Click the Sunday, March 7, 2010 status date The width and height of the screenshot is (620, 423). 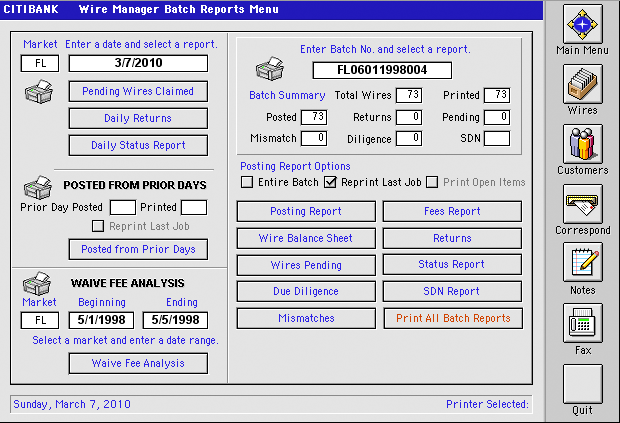72,404
